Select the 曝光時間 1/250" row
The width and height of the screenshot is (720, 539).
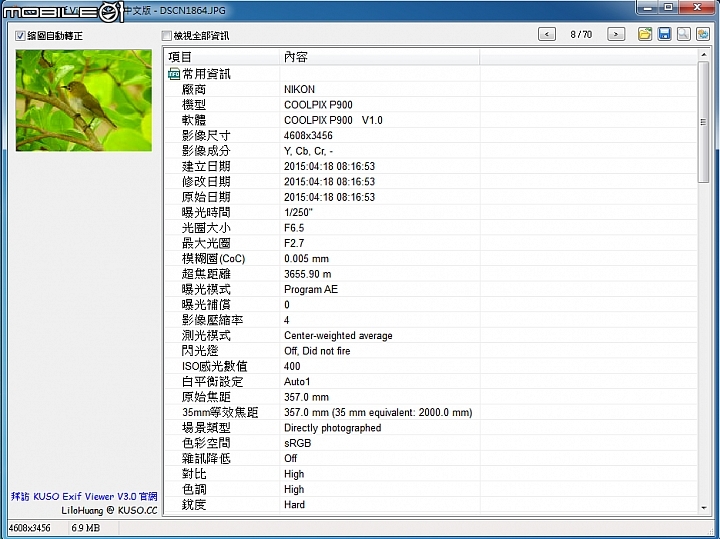[431, 213]
